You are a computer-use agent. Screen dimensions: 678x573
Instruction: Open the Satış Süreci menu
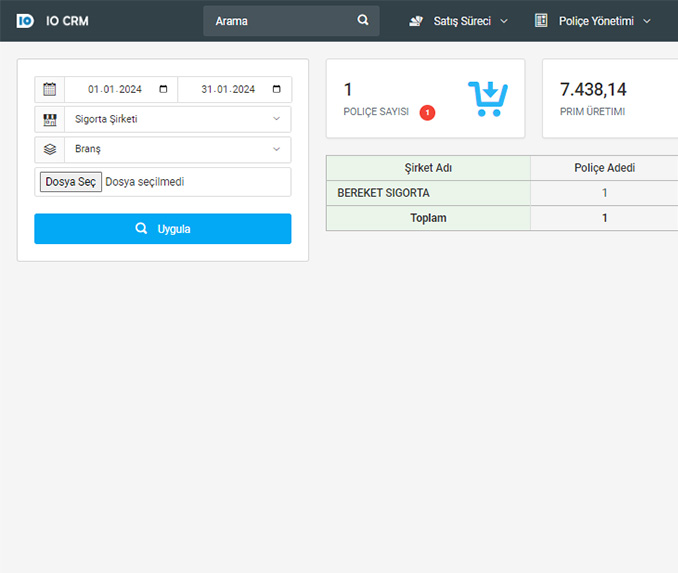pyautogui.click(x=460, y=21)
